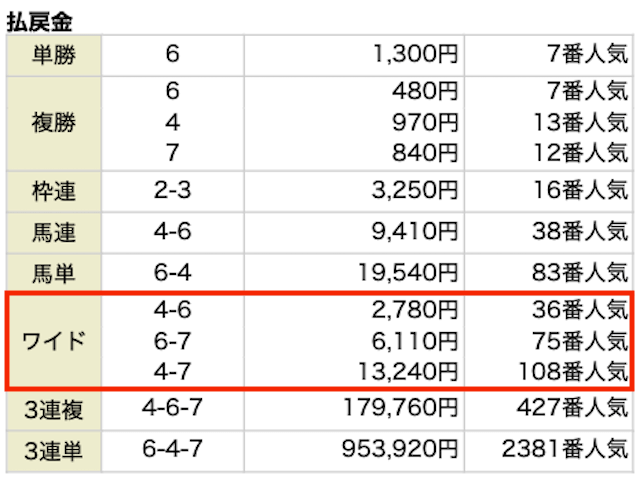The image size is (640, 479).
Task: Click the 単勝 row header cell
Action: pyautogui.click(x=54, y=55)
